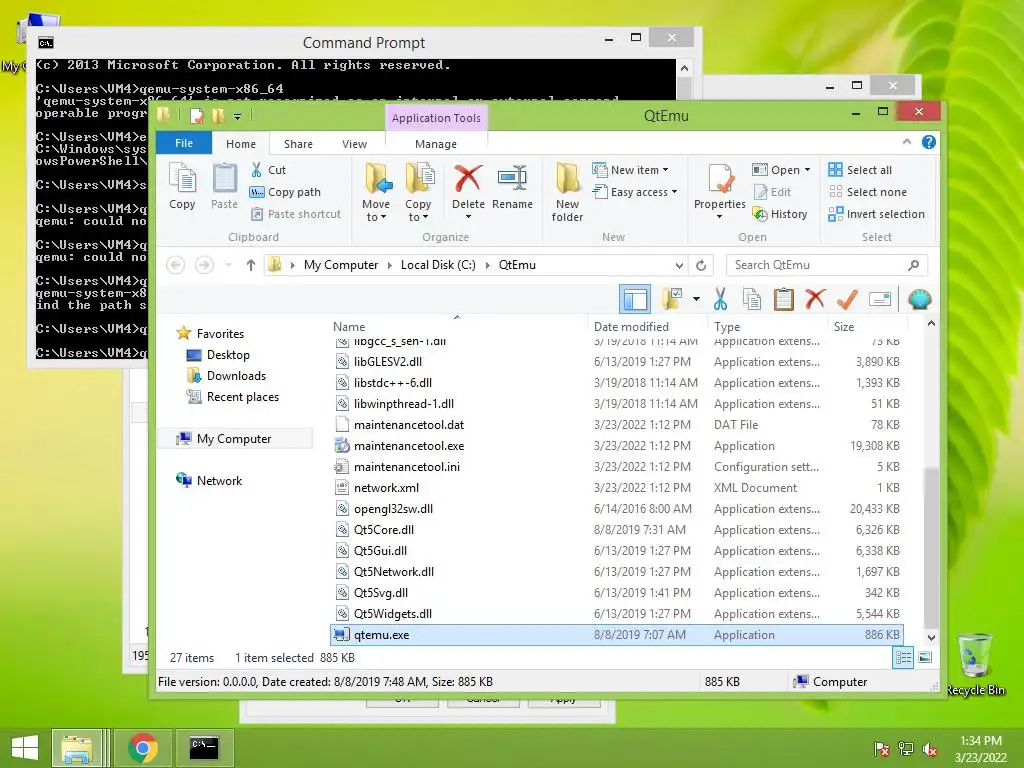
Task: Open the Windows Start button
Action: click(x=24, y=748)
